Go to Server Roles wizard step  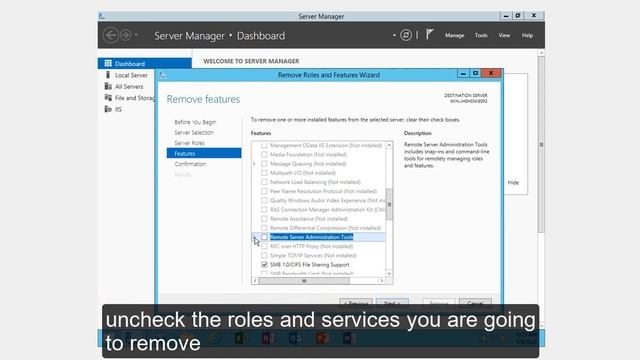(189, 143)
